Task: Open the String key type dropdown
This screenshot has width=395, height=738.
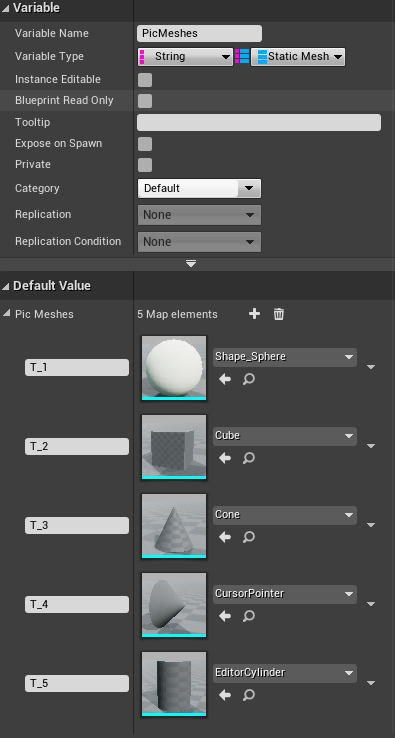Action: (x=185, y=56)
